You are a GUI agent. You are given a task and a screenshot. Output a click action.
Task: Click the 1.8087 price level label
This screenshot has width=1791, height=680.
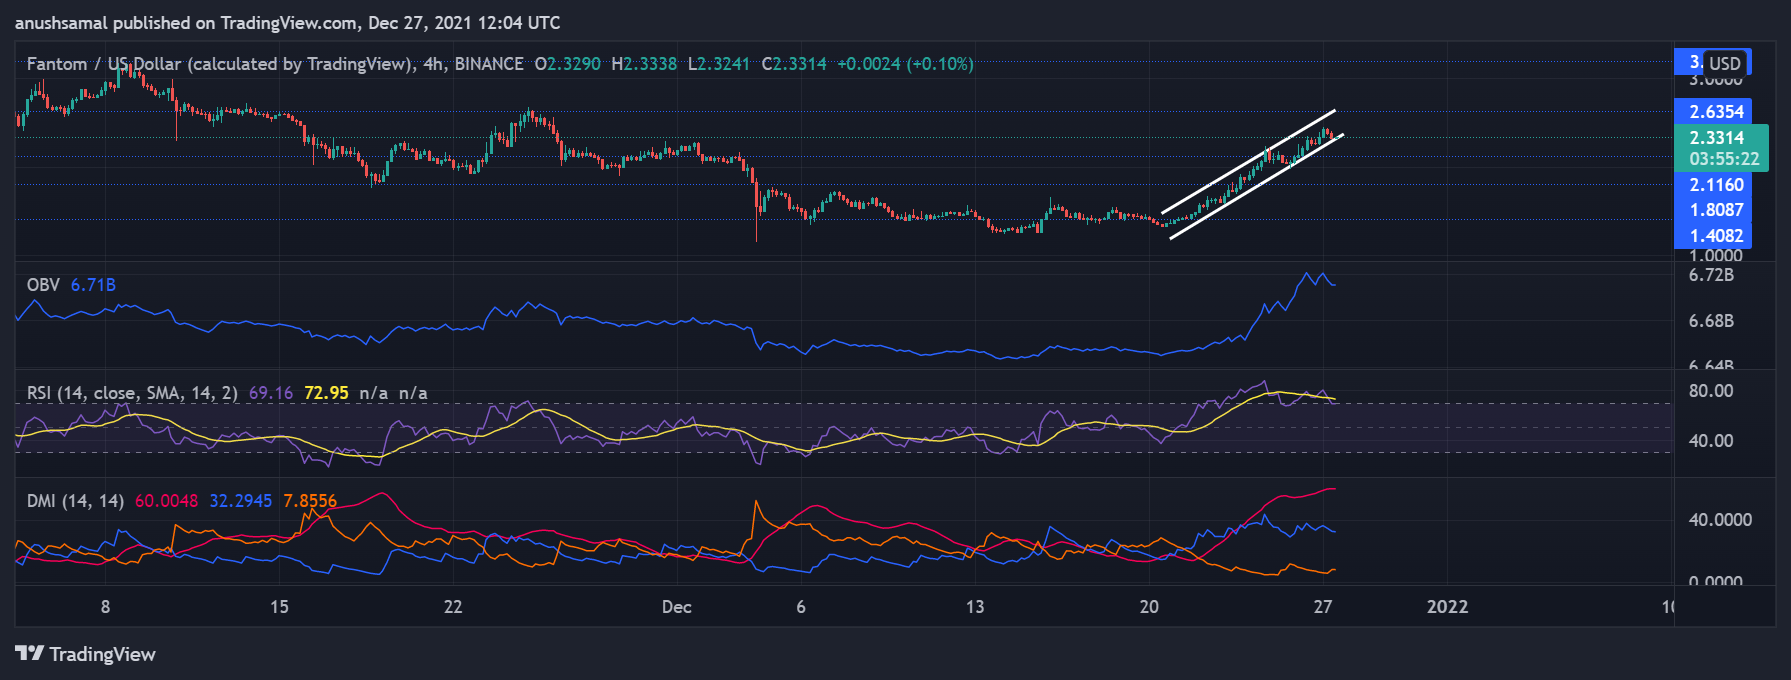coord(1716,210)
